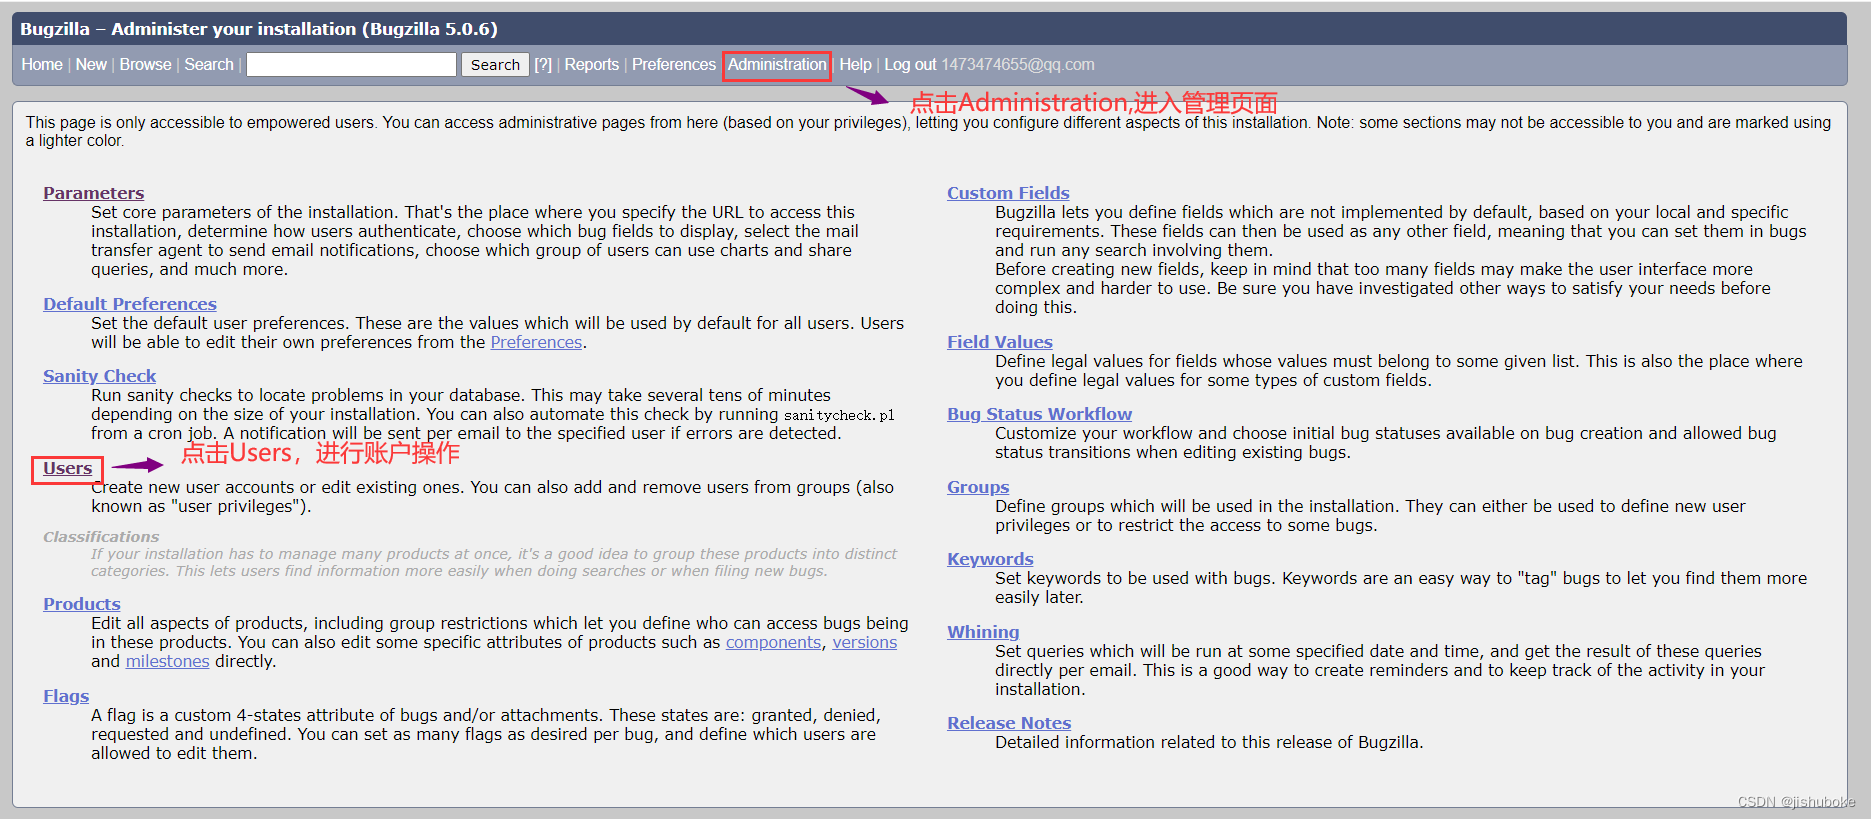The height and width of the screenshot is (819, 1871).
Task: Click the greyed-out Classifications heading
Action: tap(101, 537)
